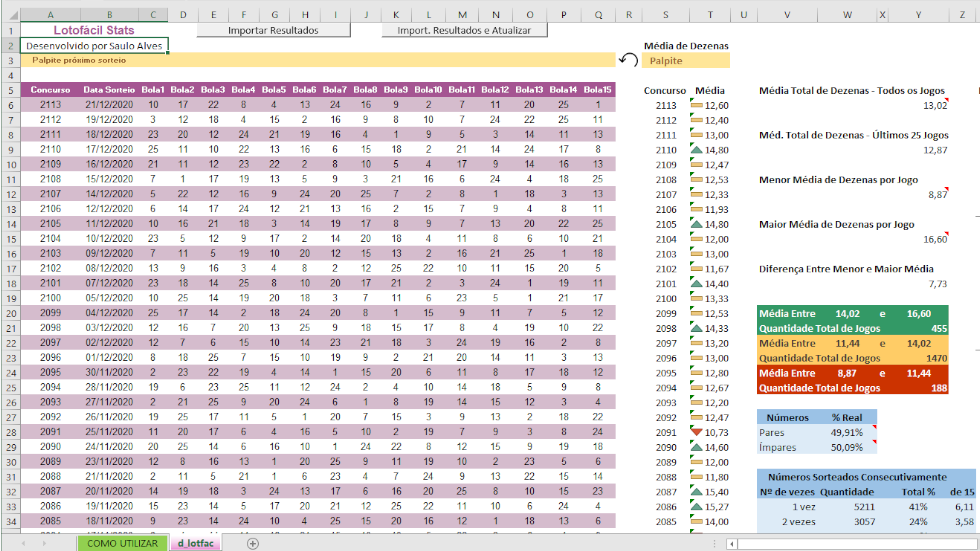Click the green up-arrow icon for concurso 2110
The width and height of the screenshot is (980, 551).
point(697,150)
